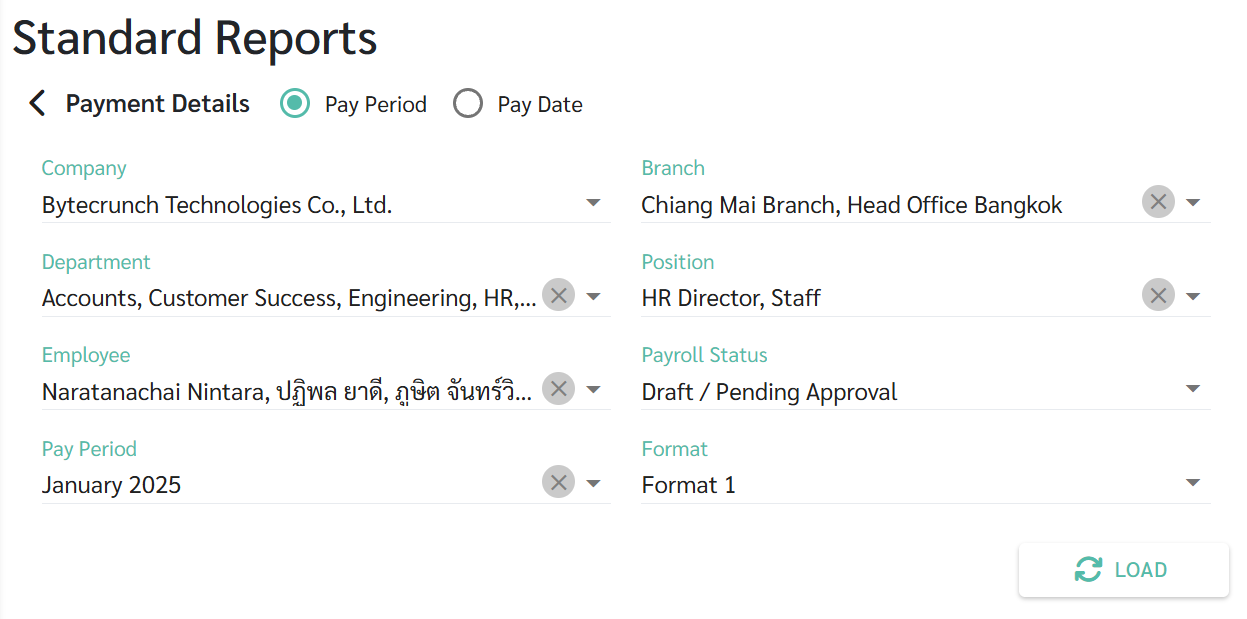Expand the Position dropdown arrow
The width and height of the screenshot is (1247, 619).
[1192, 296]
